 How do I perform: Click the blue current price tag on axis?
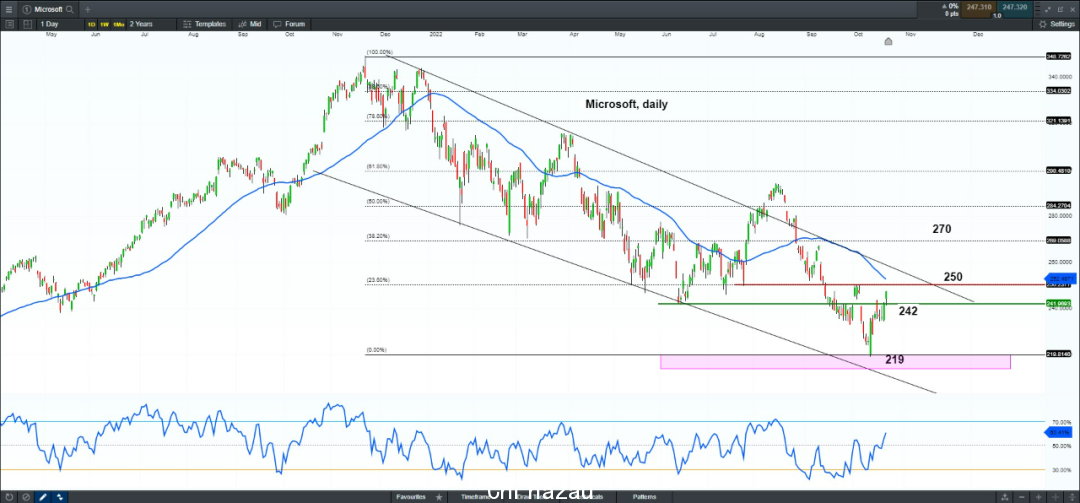(x=1059, y=278)
